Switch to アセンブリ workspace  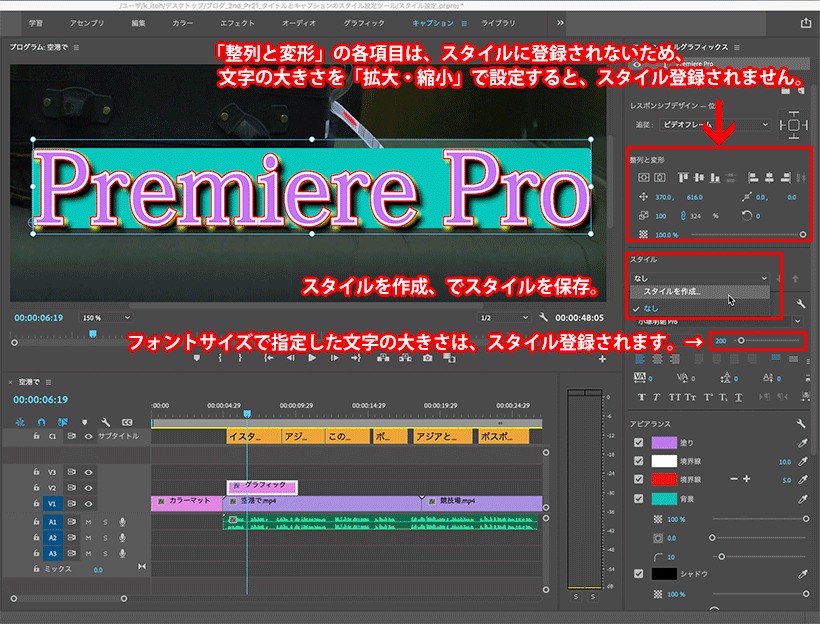87,23
